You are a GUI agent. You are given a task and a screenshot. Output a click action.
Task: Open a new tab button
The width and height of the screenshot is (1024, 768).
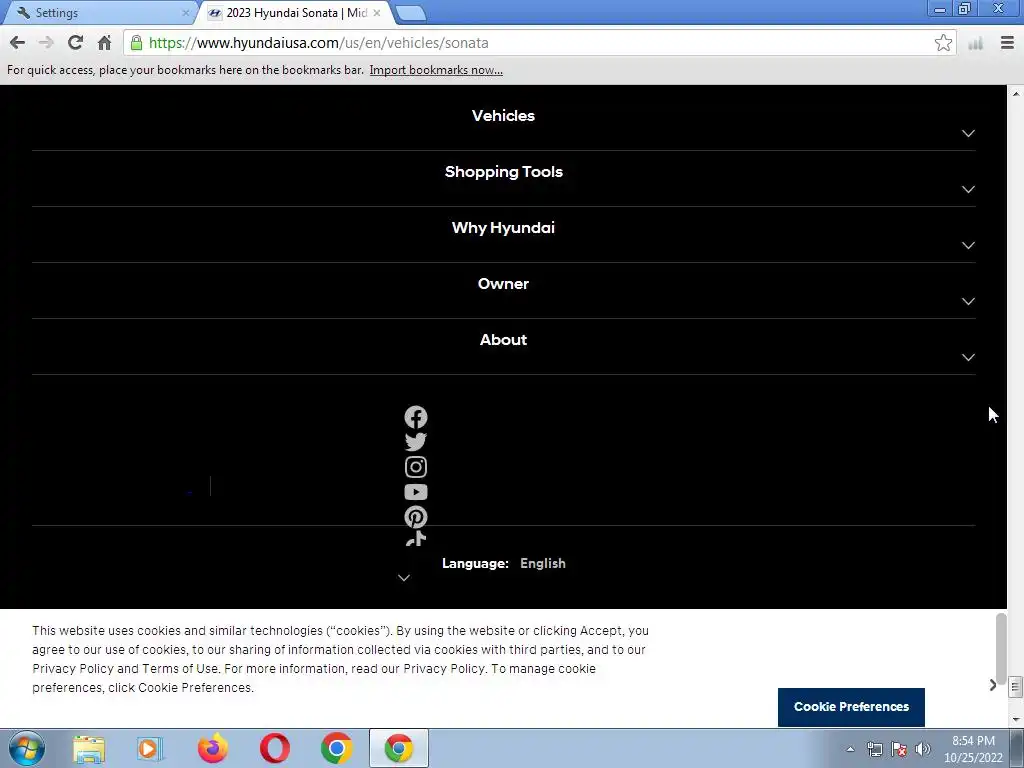(410, 13)
